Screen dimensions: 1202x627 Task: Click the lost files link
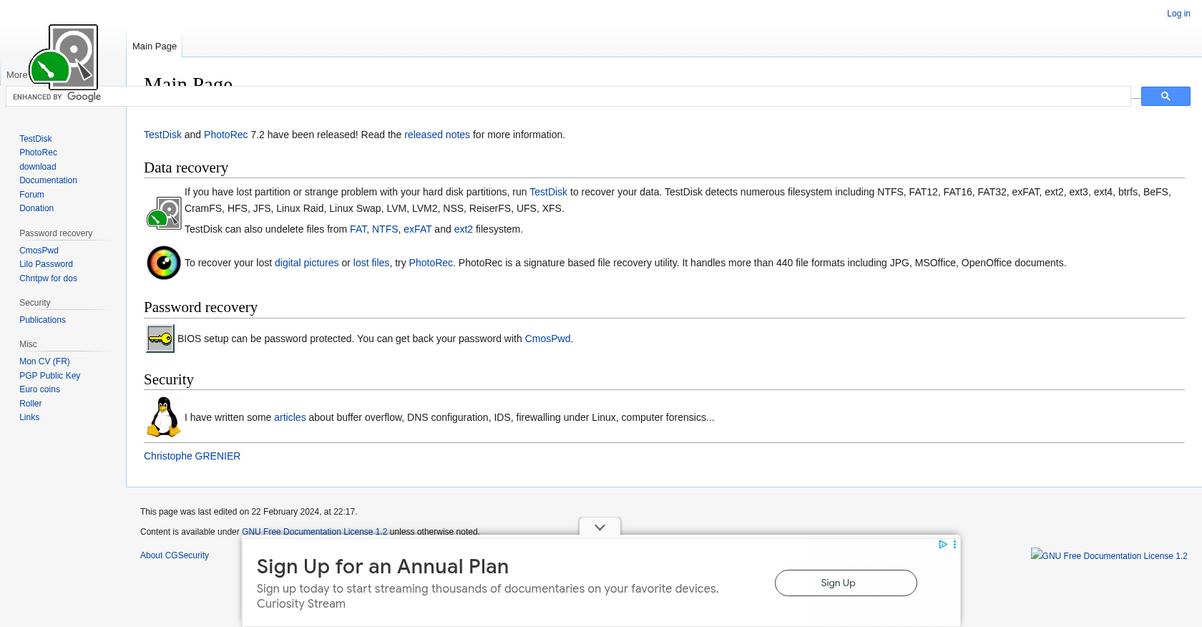coord(371,263)
